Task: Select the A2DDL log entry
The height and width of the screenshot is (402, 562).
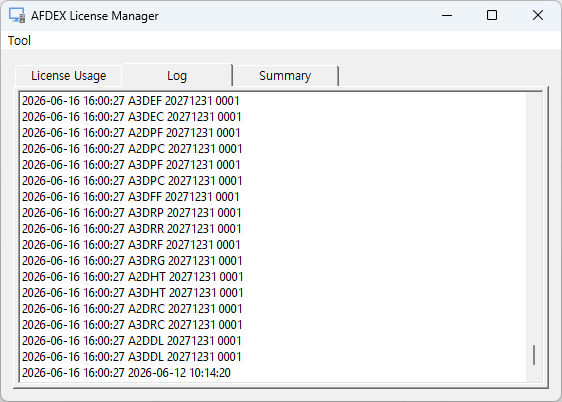Action: (132, 341)
